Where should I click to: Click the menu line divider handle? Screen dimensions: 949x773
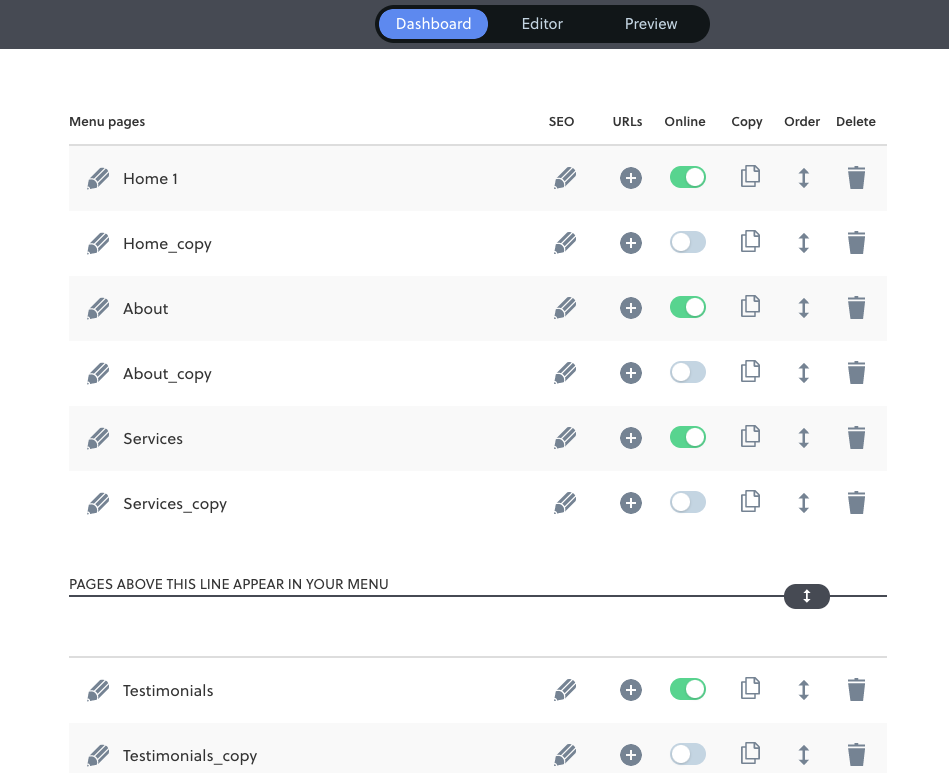pyautogui.click(x=806, y=596)
